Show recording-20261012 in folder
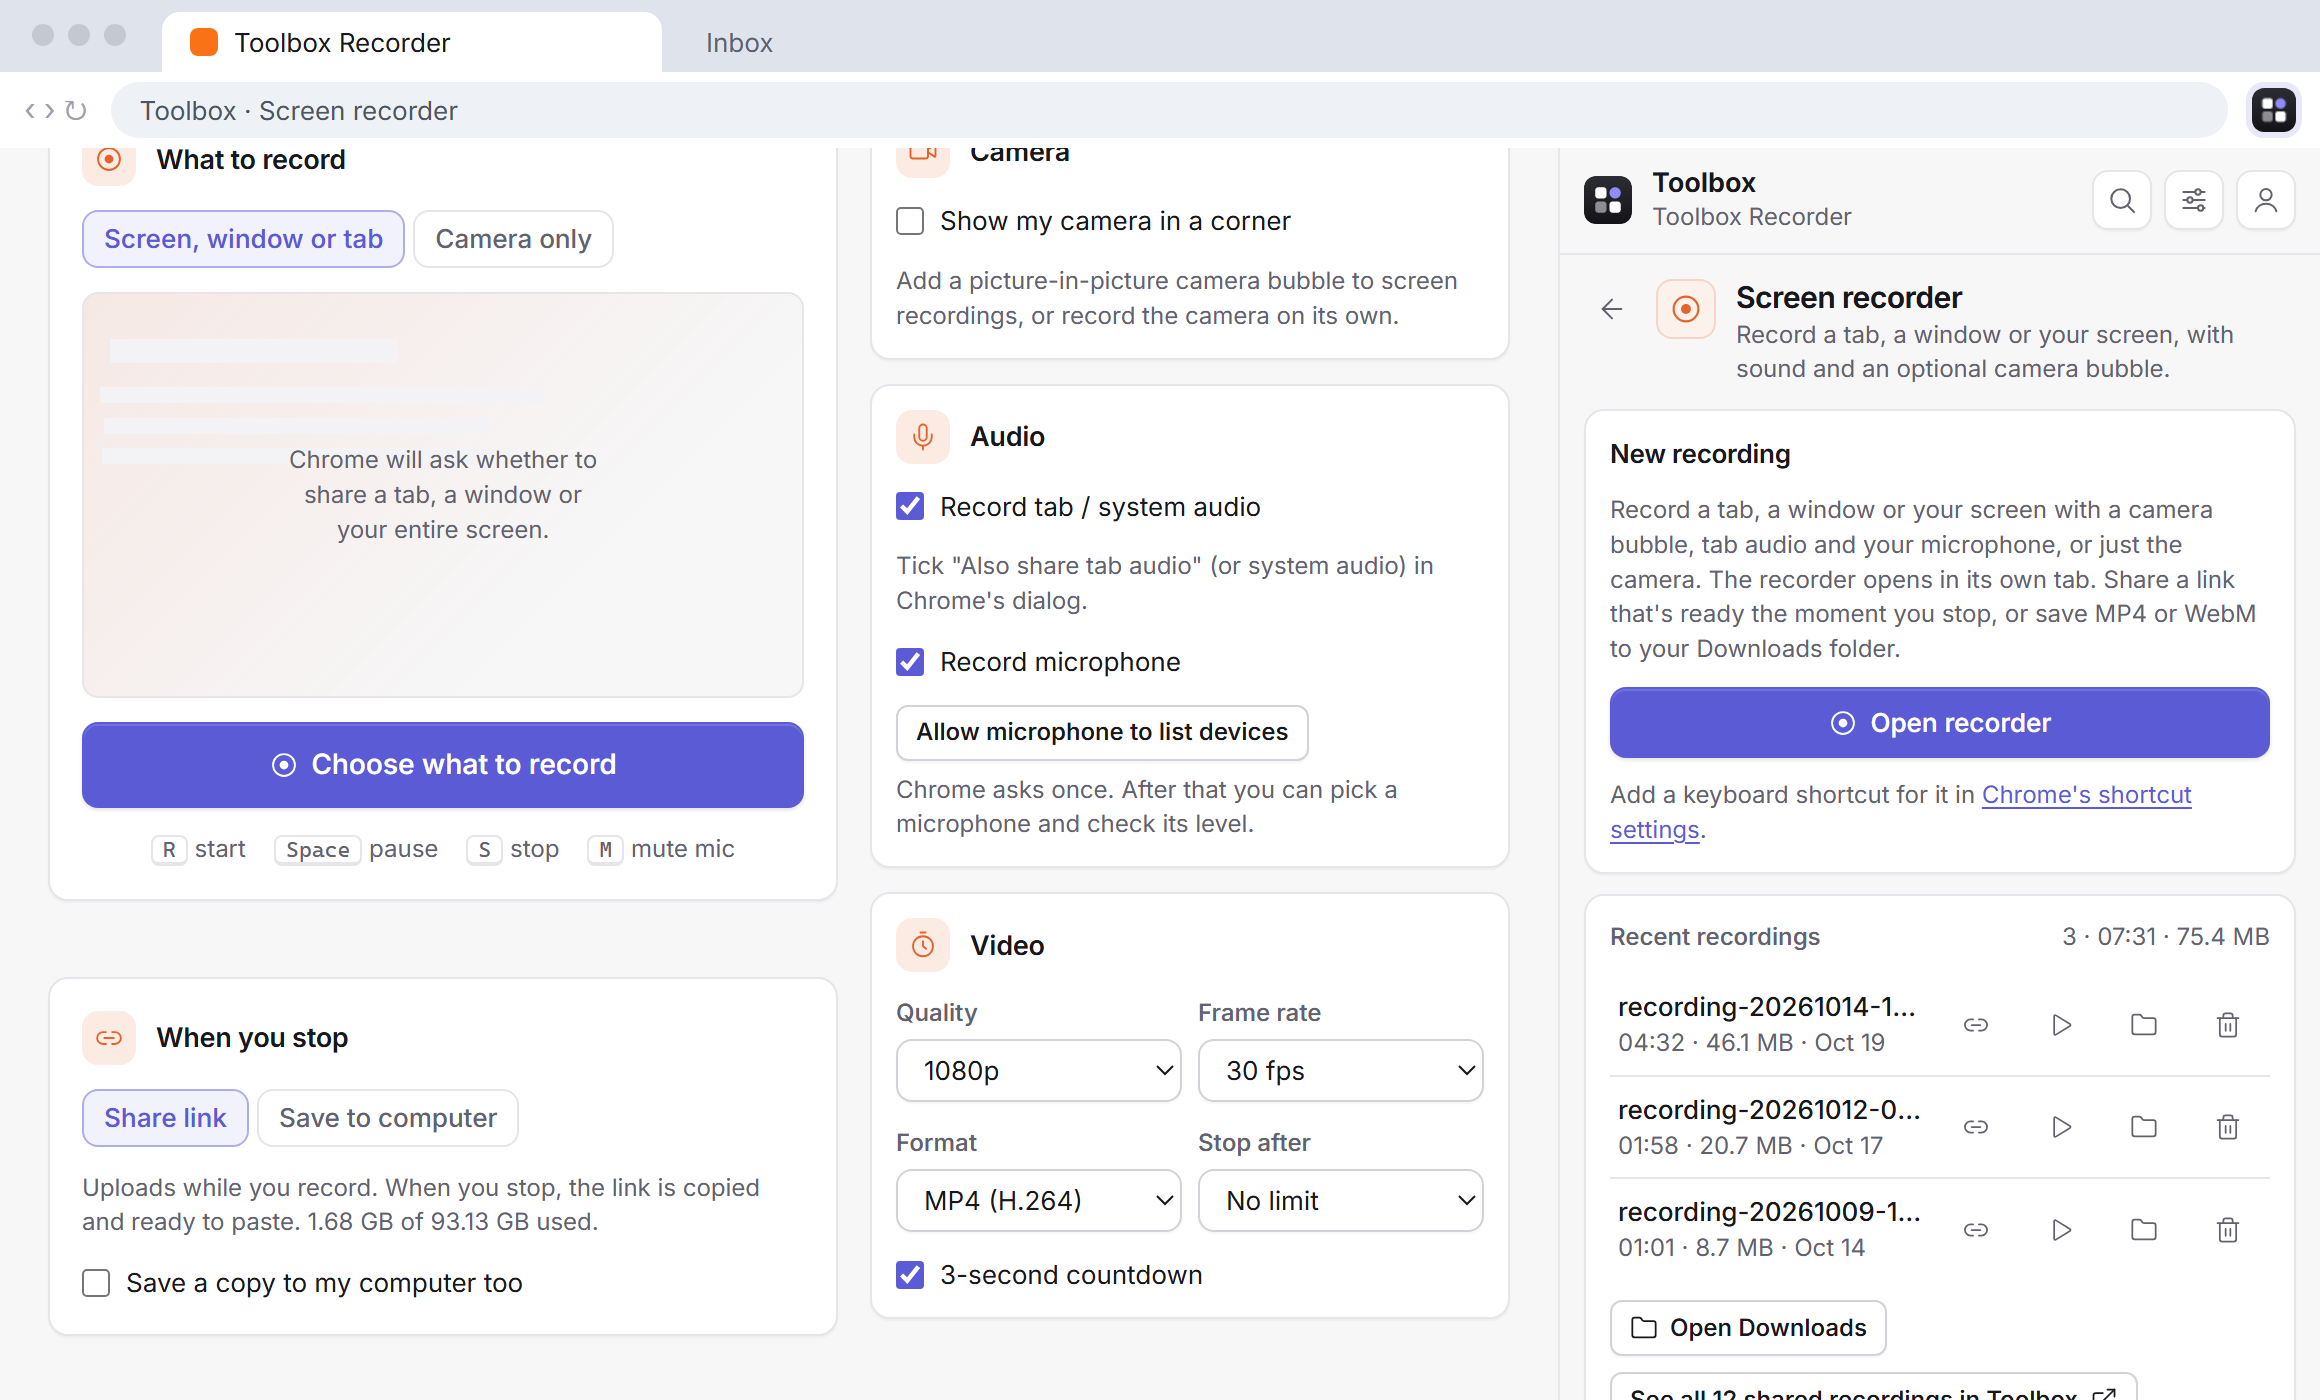 2144,1127
